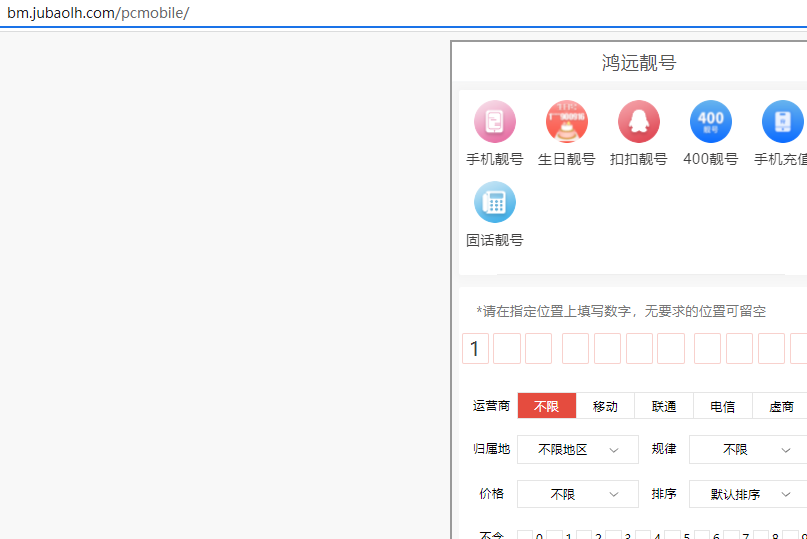Image resolution: width=807 pixels, height=539 pixels.
Task: Open the 手机靓号 category icon
Action: 494,122
